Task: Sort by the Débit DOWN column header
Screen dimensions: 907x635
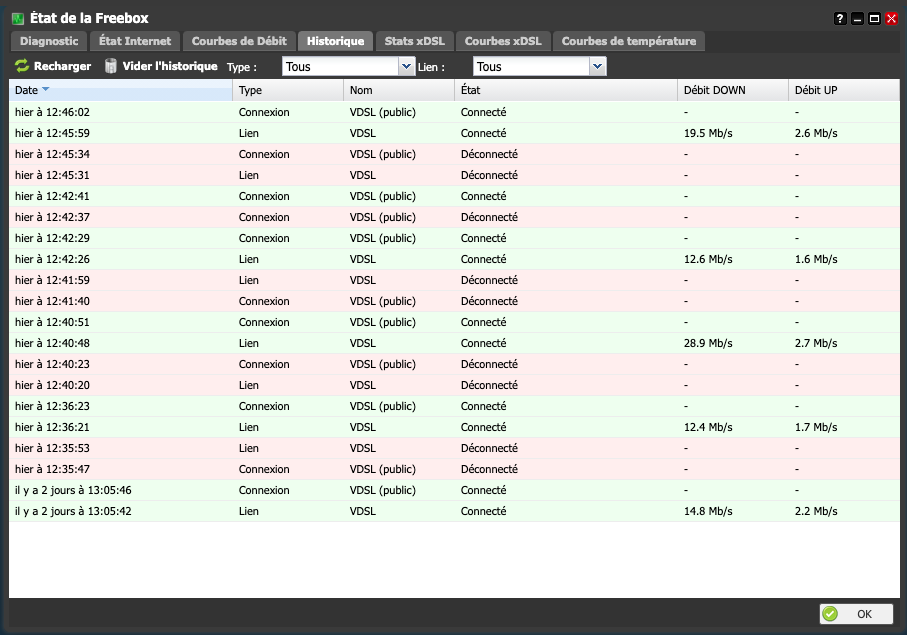Action: (733, 90)
